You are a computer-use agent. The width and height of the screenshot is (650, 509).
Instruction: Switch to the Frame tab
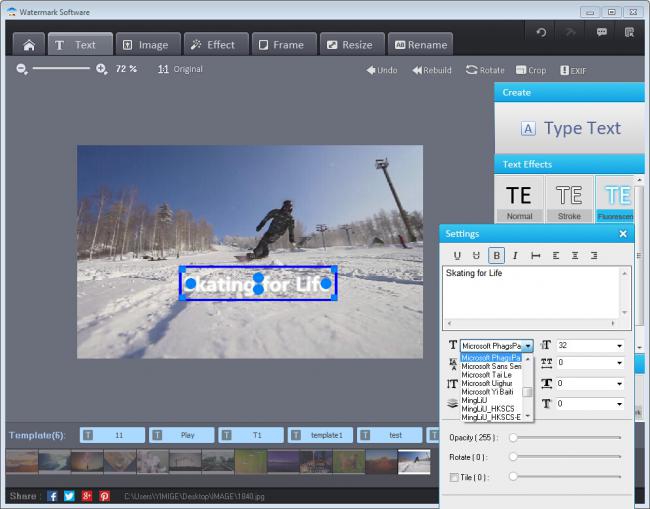pos(284,44)
